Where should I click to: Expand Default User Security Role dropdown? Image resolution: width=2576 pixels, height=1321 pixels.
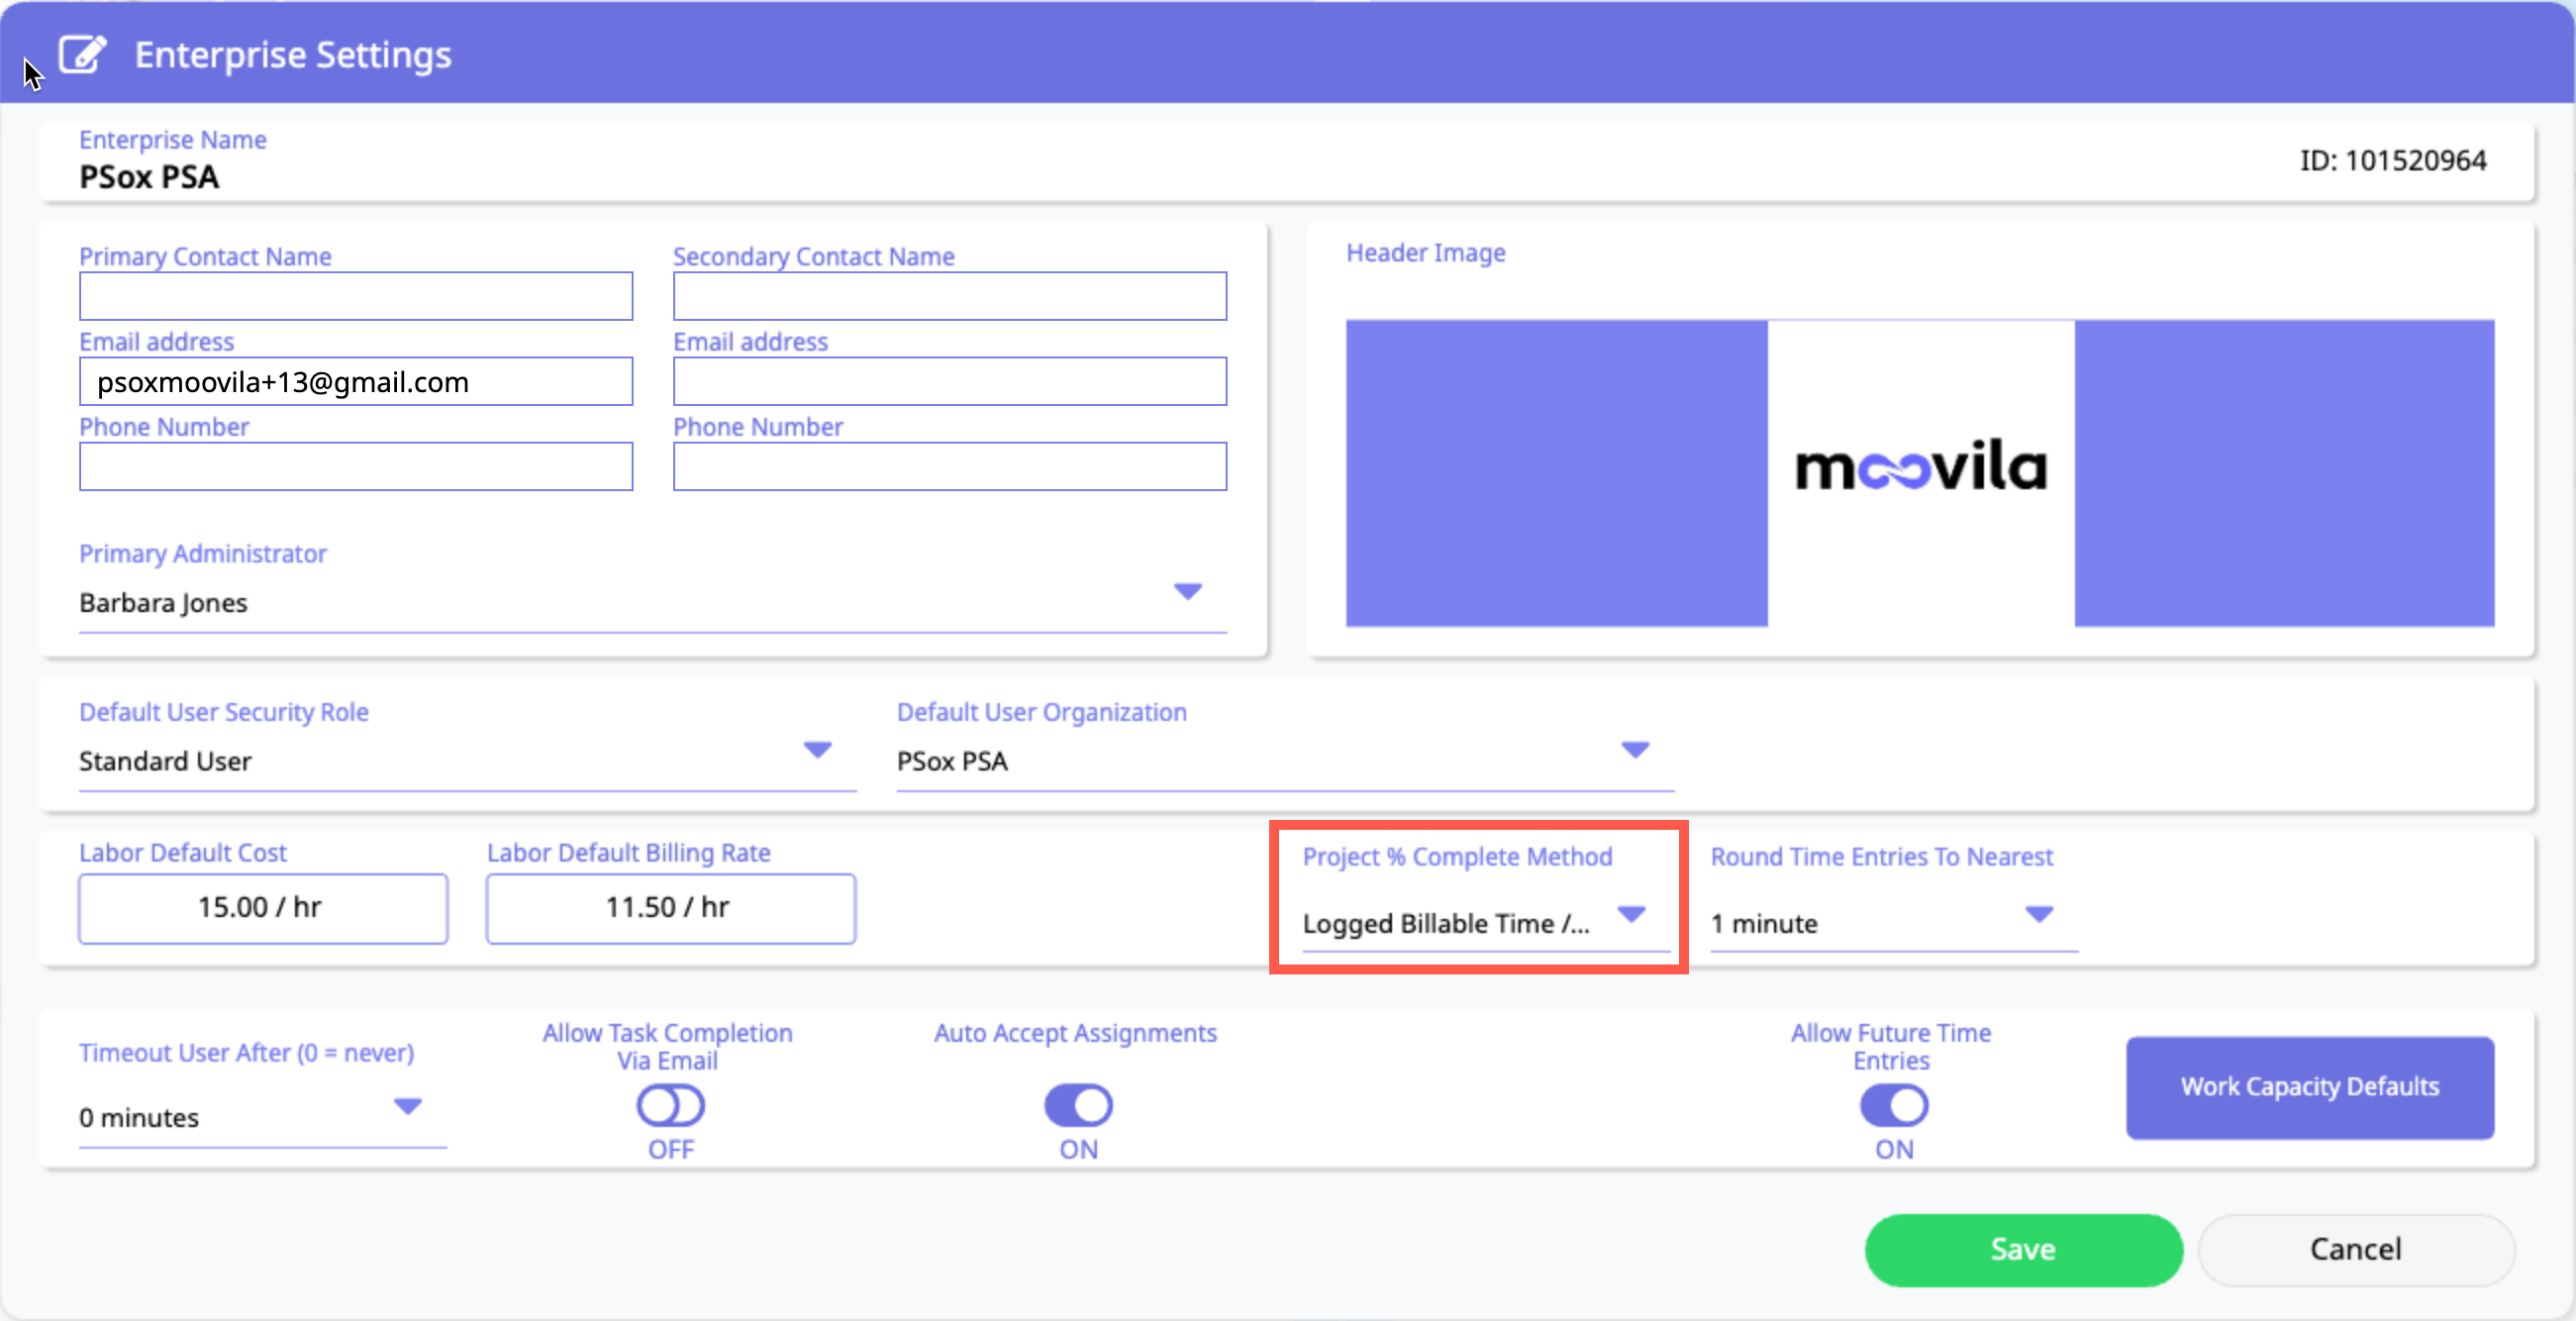pyautogui.click(x=817, y=750)
